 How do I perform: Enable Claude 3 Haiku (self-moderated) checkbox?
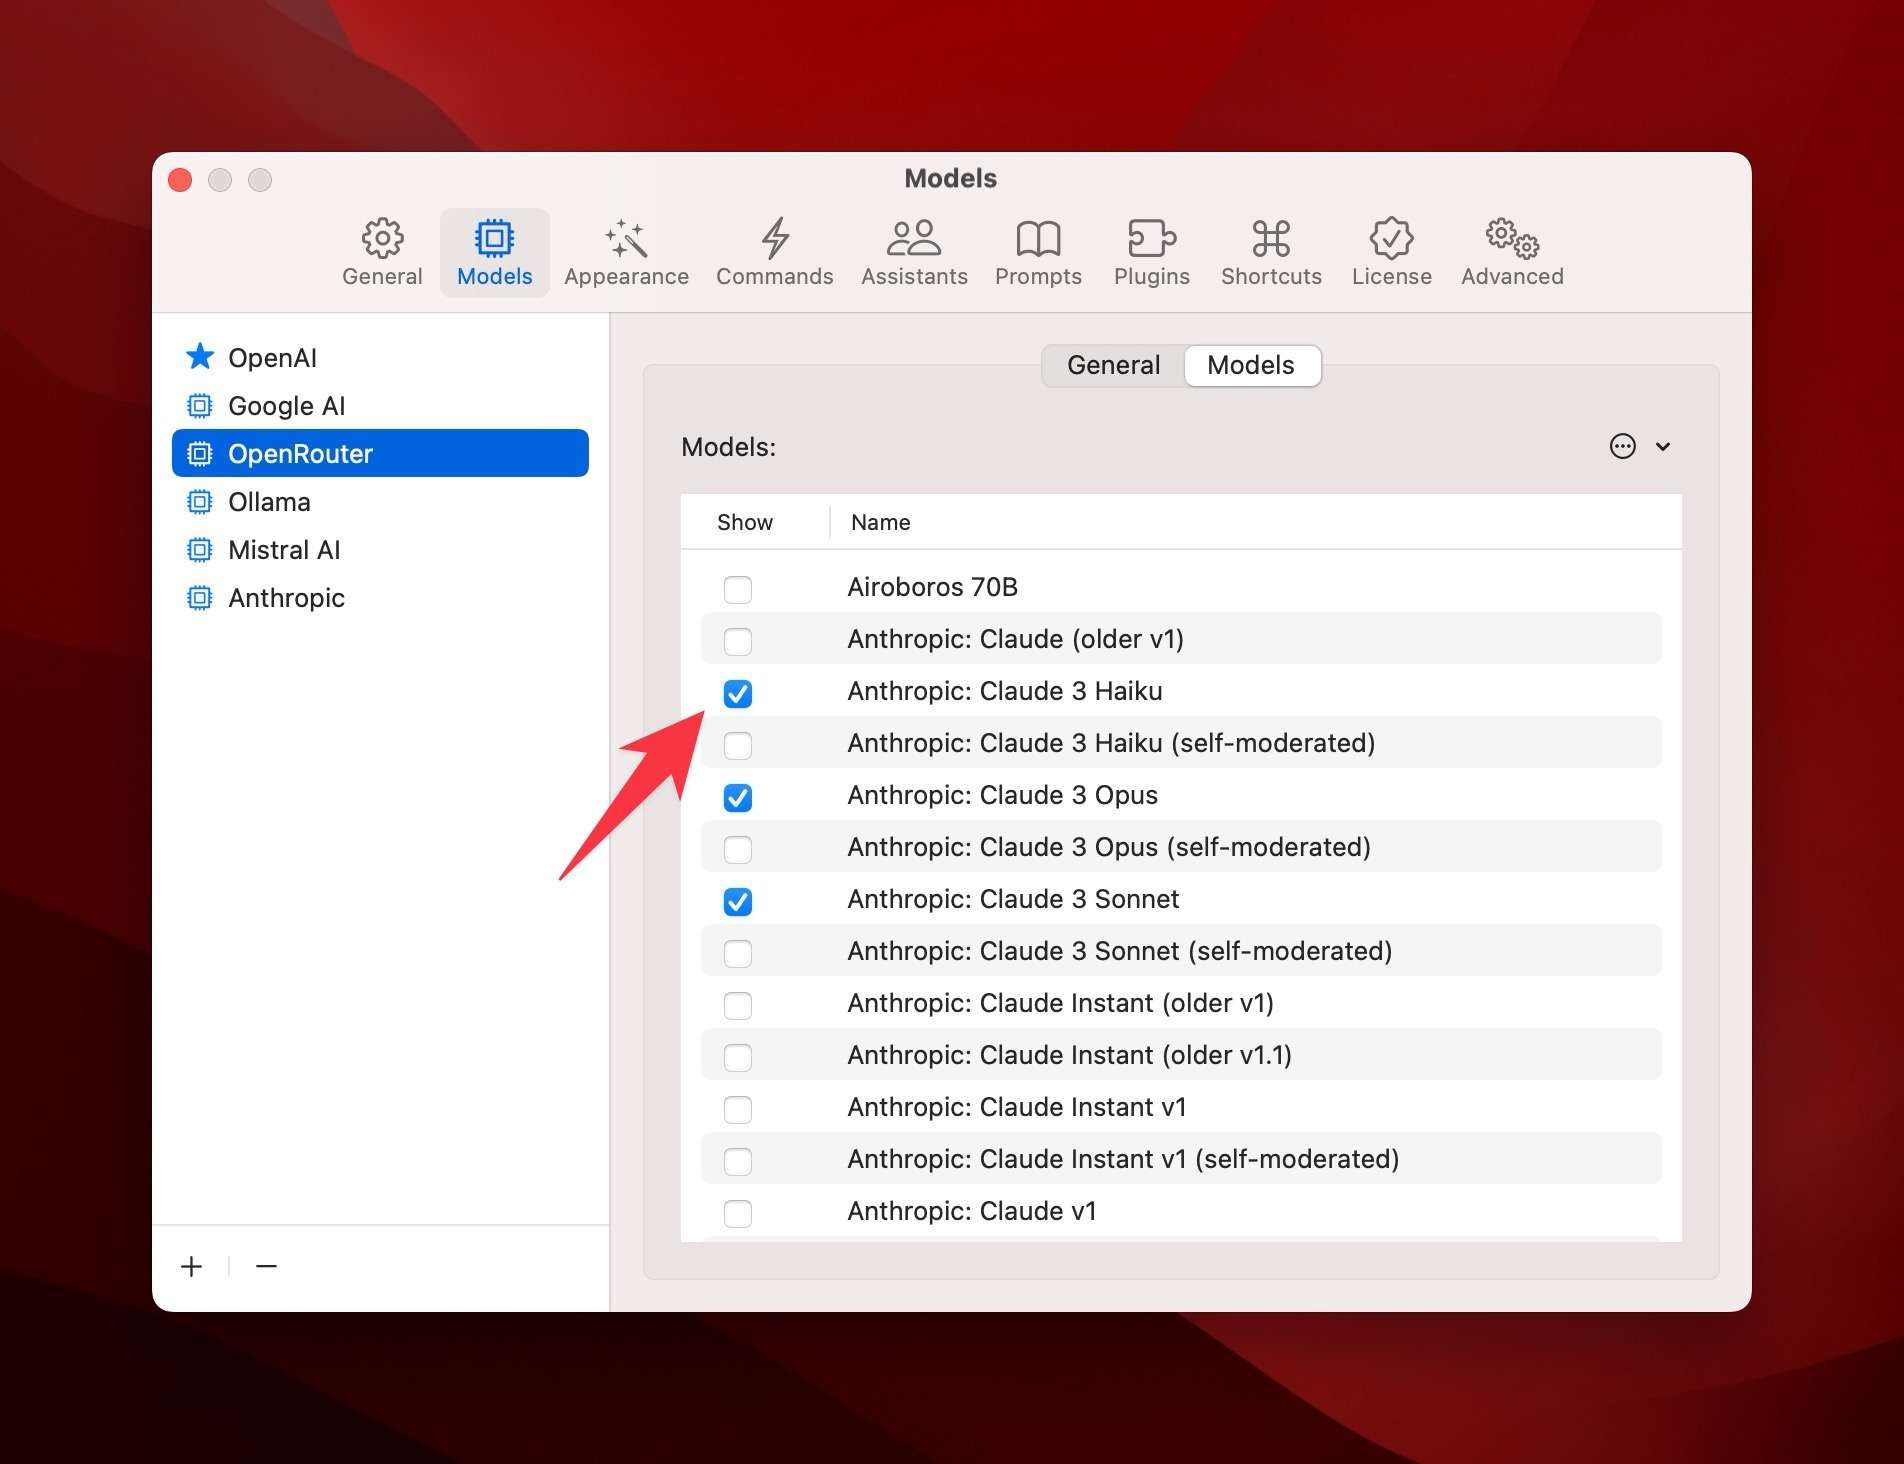738,745
